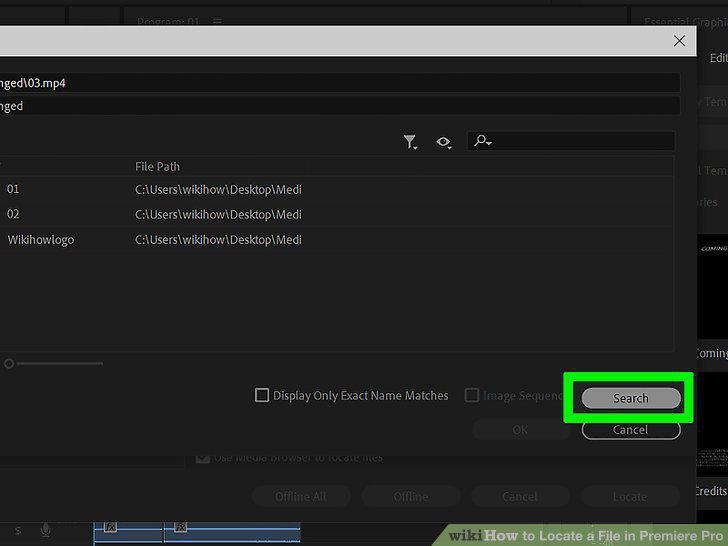Click the Search button

click(631, 398)
